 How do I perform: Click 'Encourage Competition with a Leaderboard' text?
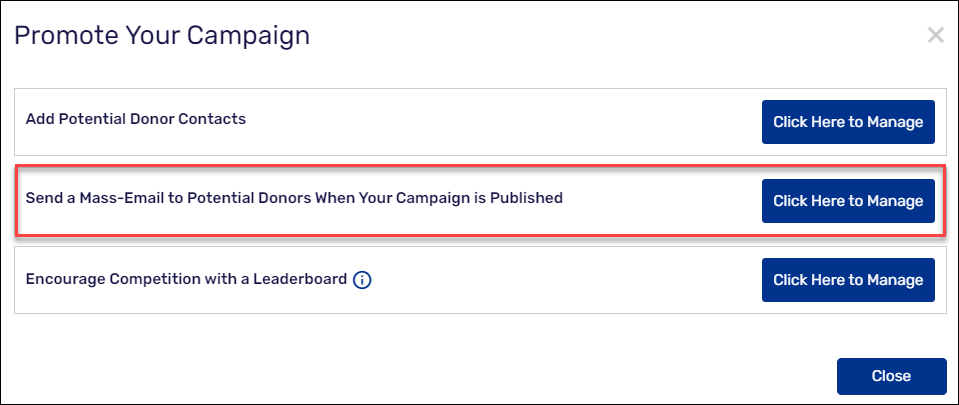click(185, 279)
